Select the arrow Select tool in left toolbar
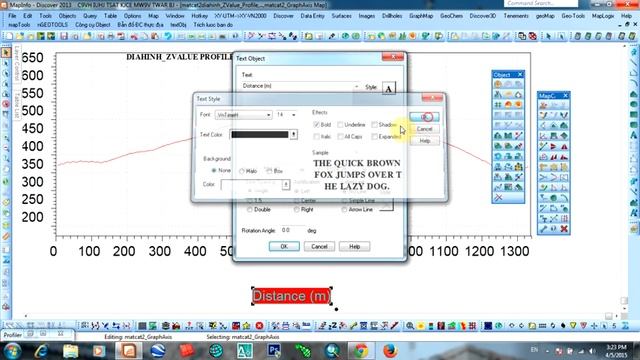Screen dimensions: 640x360 pos(6,53)
